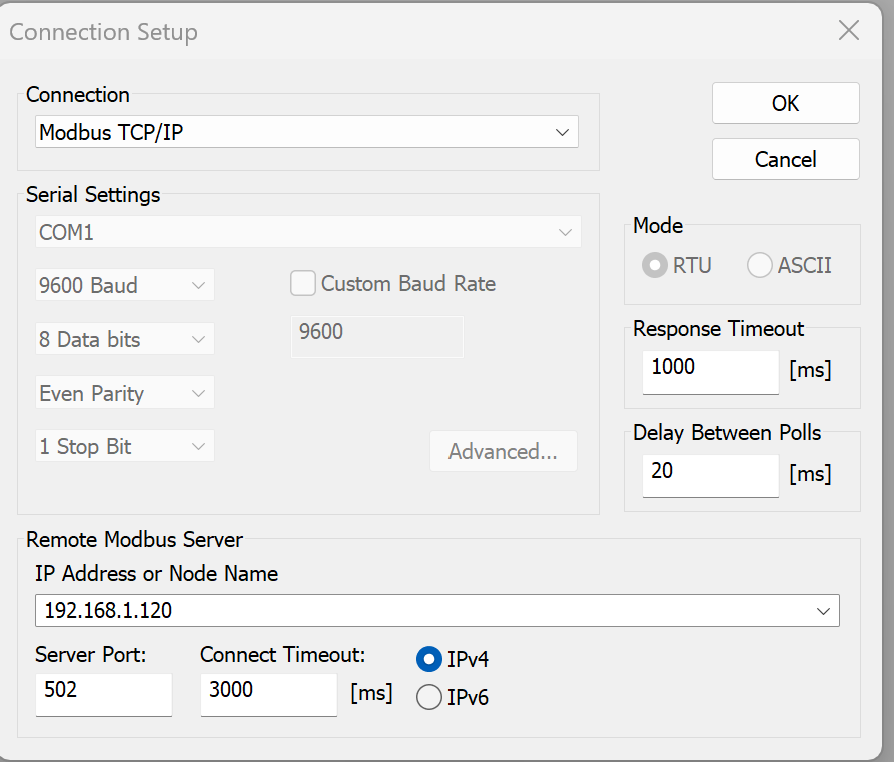Click the Response Timeout input field
The width and height of the screenshot is (894, 762).
(x=710, y=370)
